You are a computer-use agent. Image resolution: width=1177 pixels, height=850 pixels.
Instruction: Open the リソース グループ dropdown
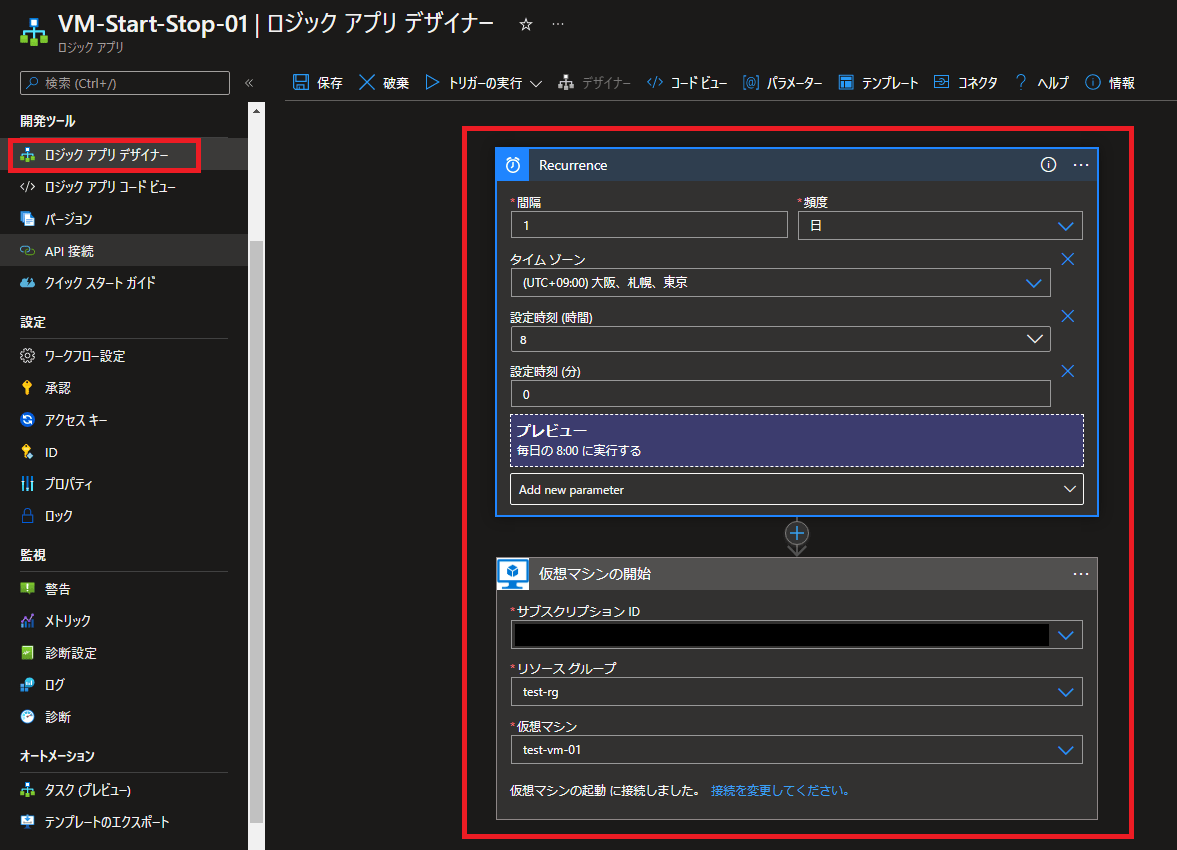(796, 692)
